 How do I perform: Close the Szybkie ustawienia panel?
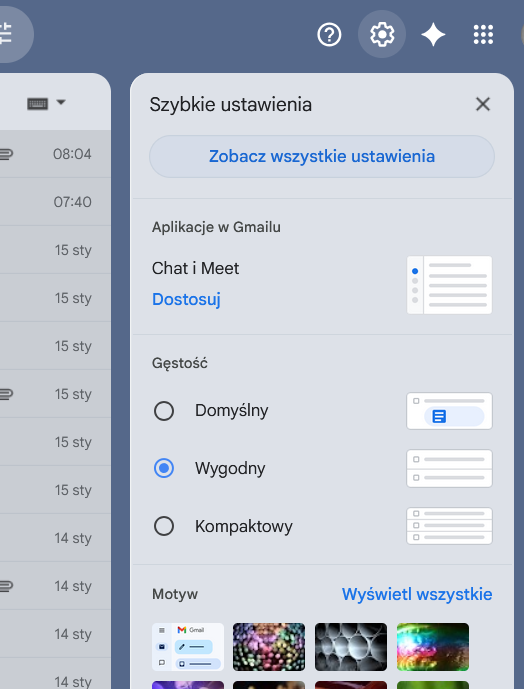click(x=483, y=105)
